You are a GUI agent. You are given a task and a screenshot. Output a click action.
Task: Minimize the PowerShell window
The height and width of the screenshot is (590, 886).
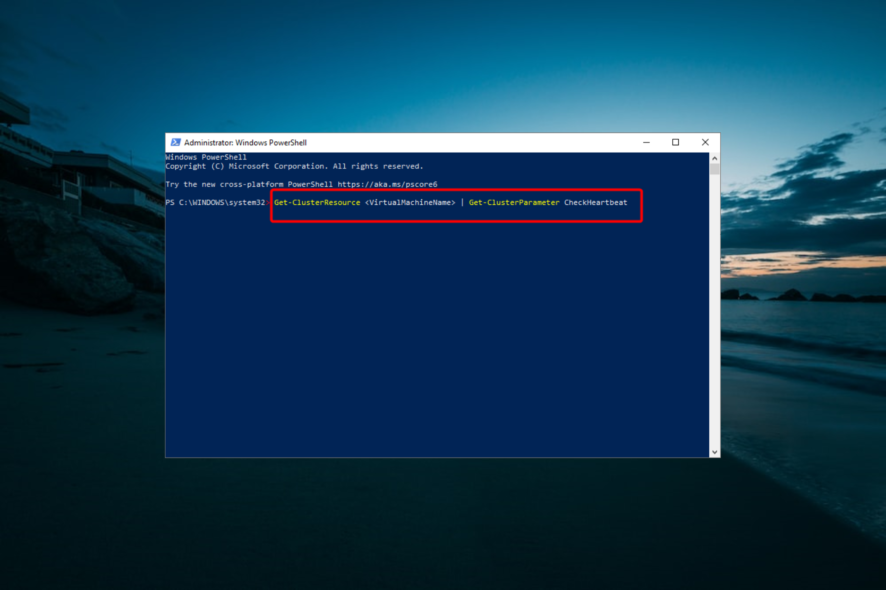pyautogui.click(x=646, y=142)
